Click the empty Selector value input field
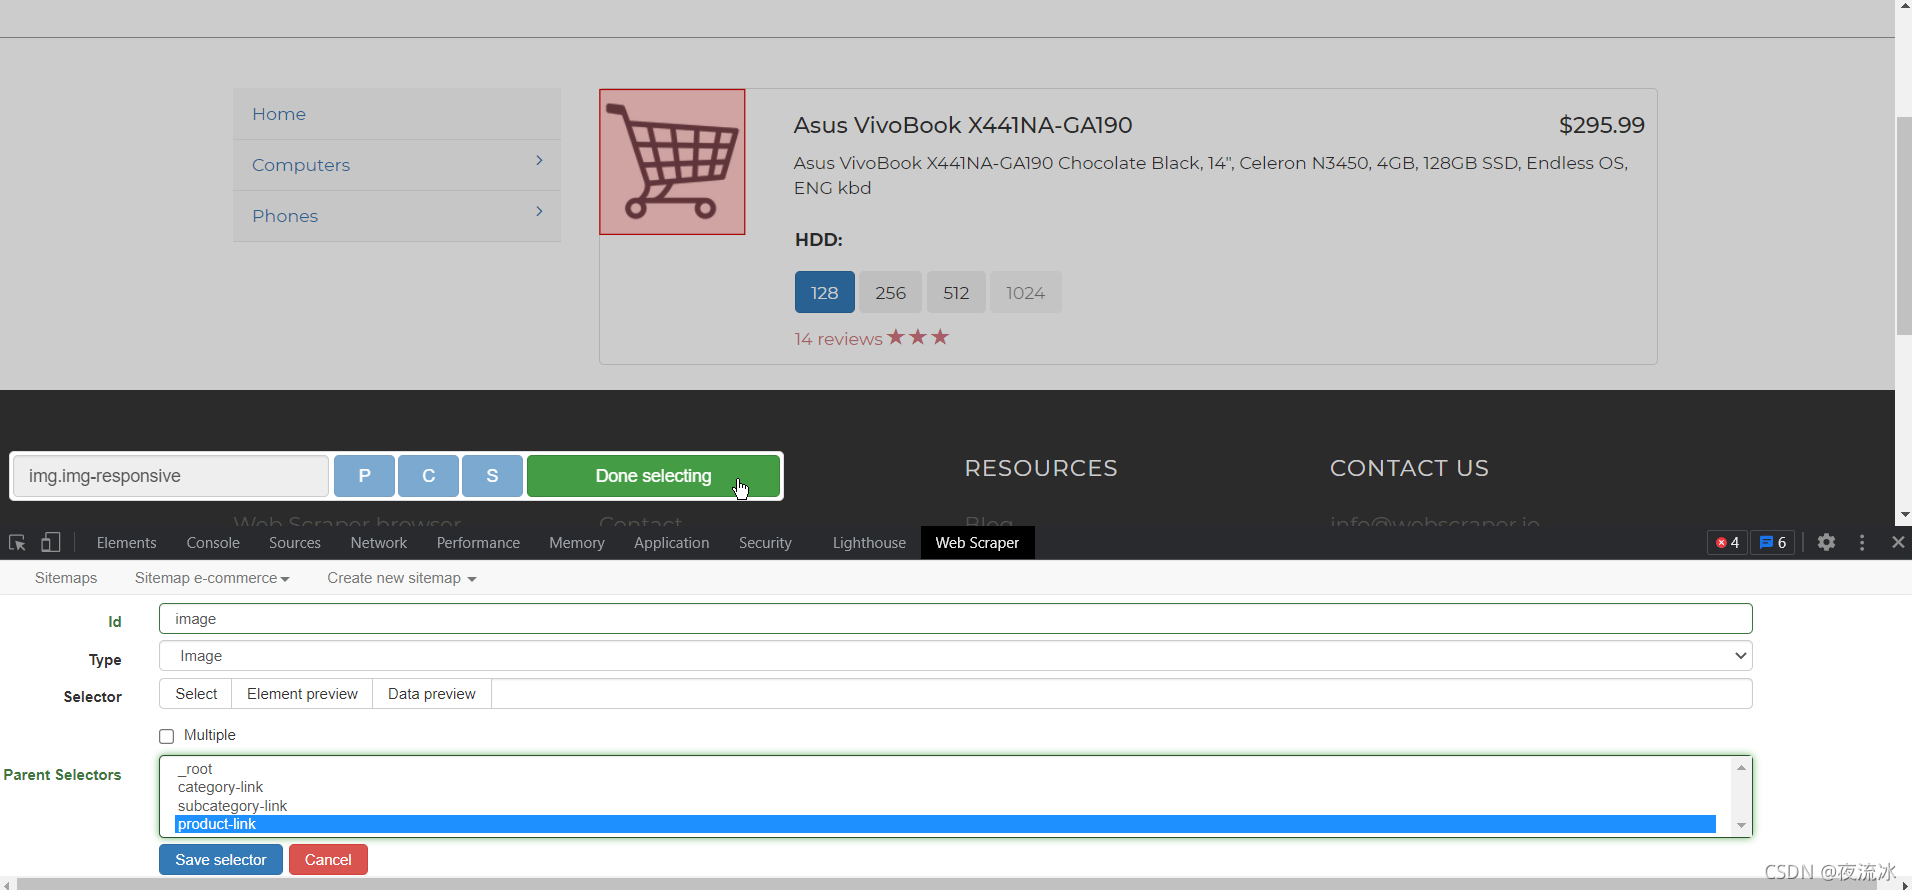 [x=1122, y=694]
